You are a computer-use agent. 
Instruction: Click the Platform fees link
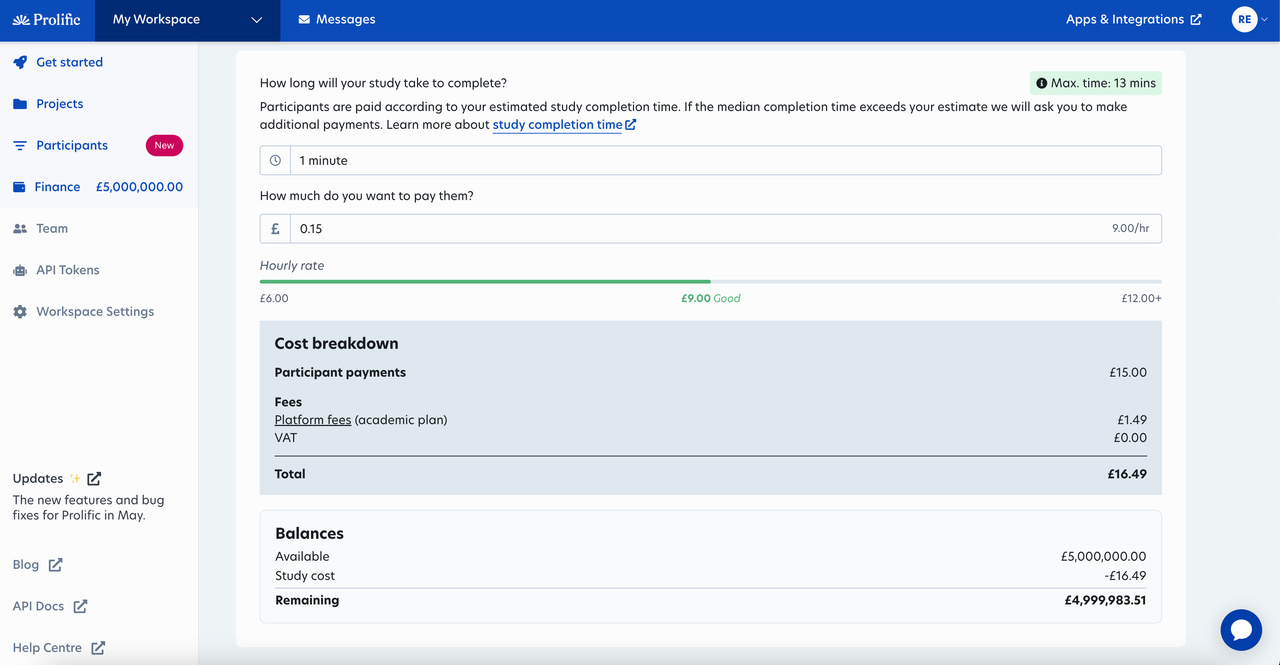pos(312,420)
